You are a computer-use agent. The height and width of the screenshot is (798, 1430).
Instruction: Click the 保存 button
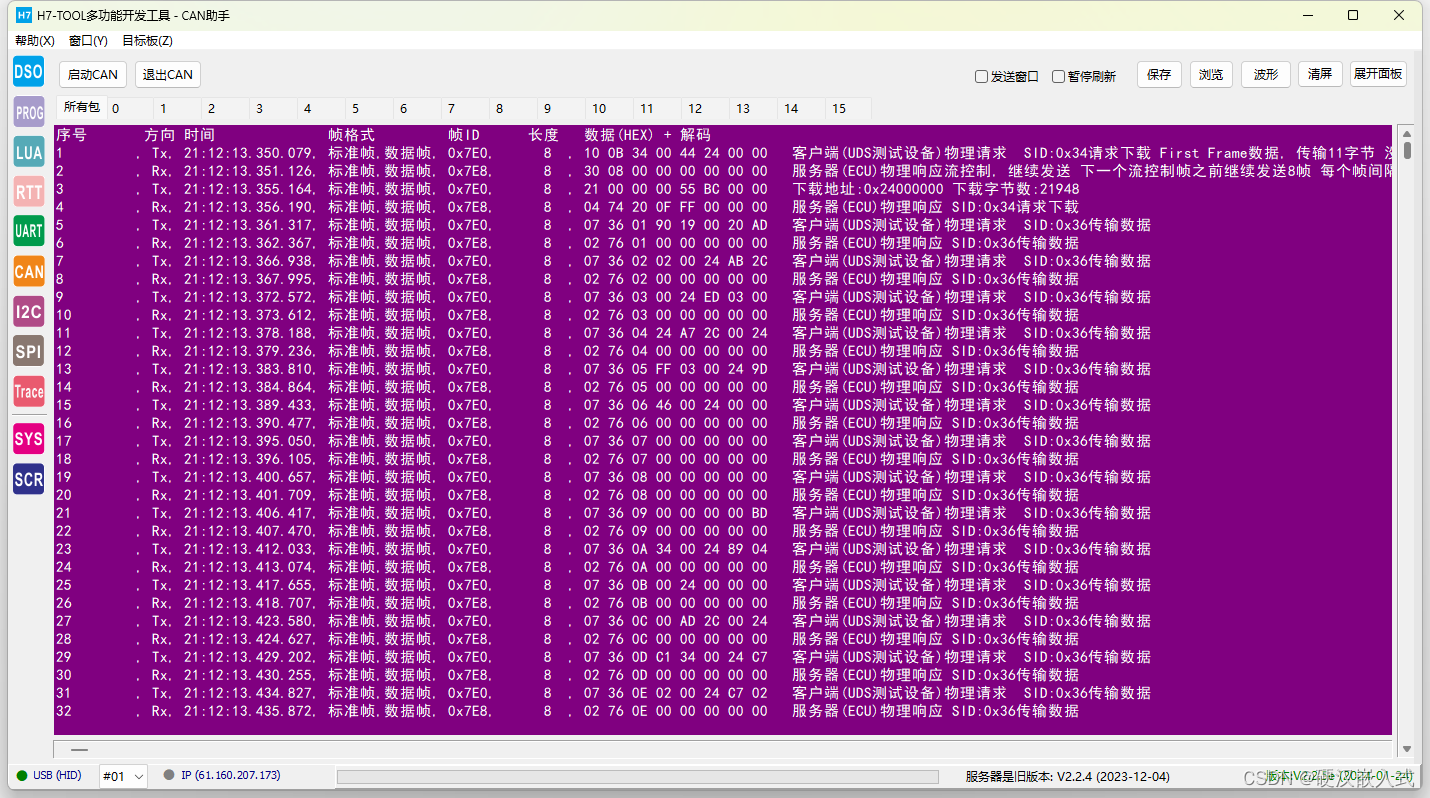pos(1159,74)
